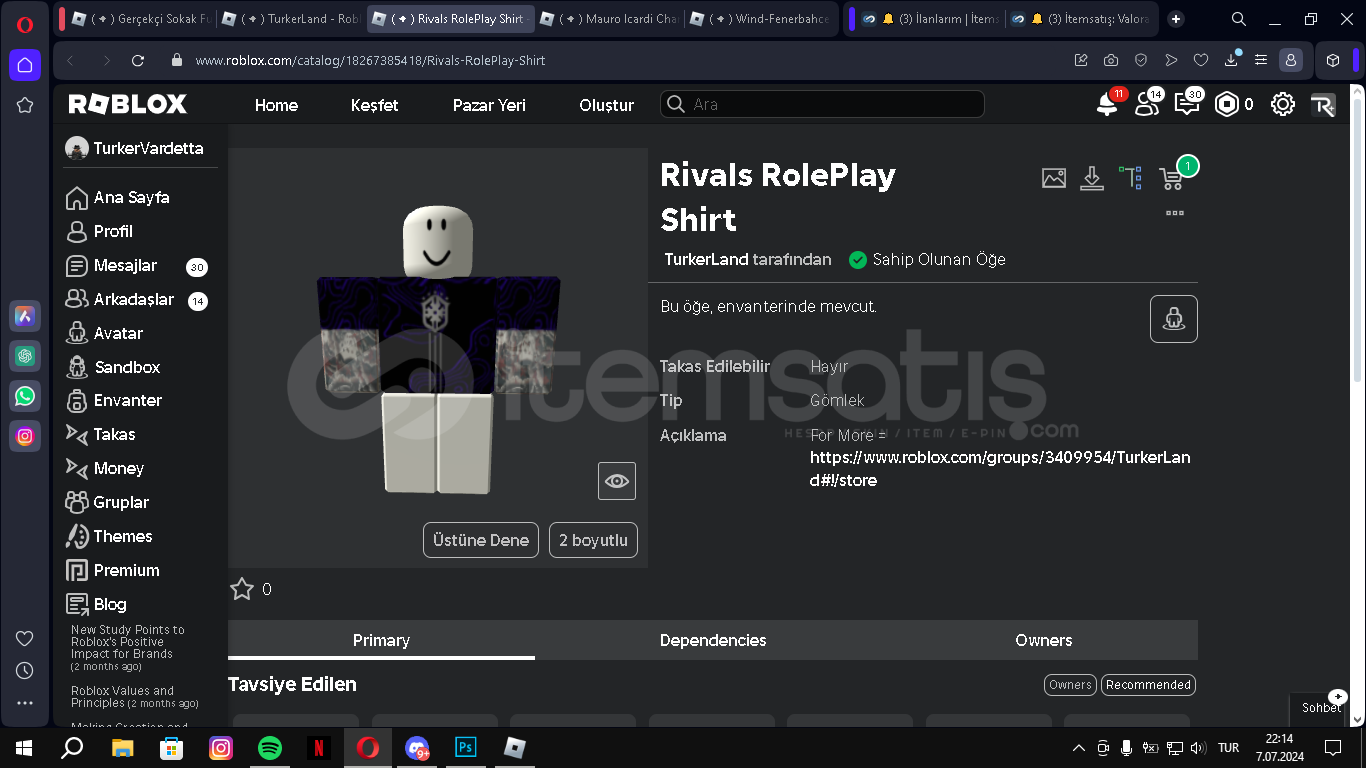The width and height of the screenshot is (1366, 768).
Task: Open Roblox settings gear
Action: pos(1283,104)
